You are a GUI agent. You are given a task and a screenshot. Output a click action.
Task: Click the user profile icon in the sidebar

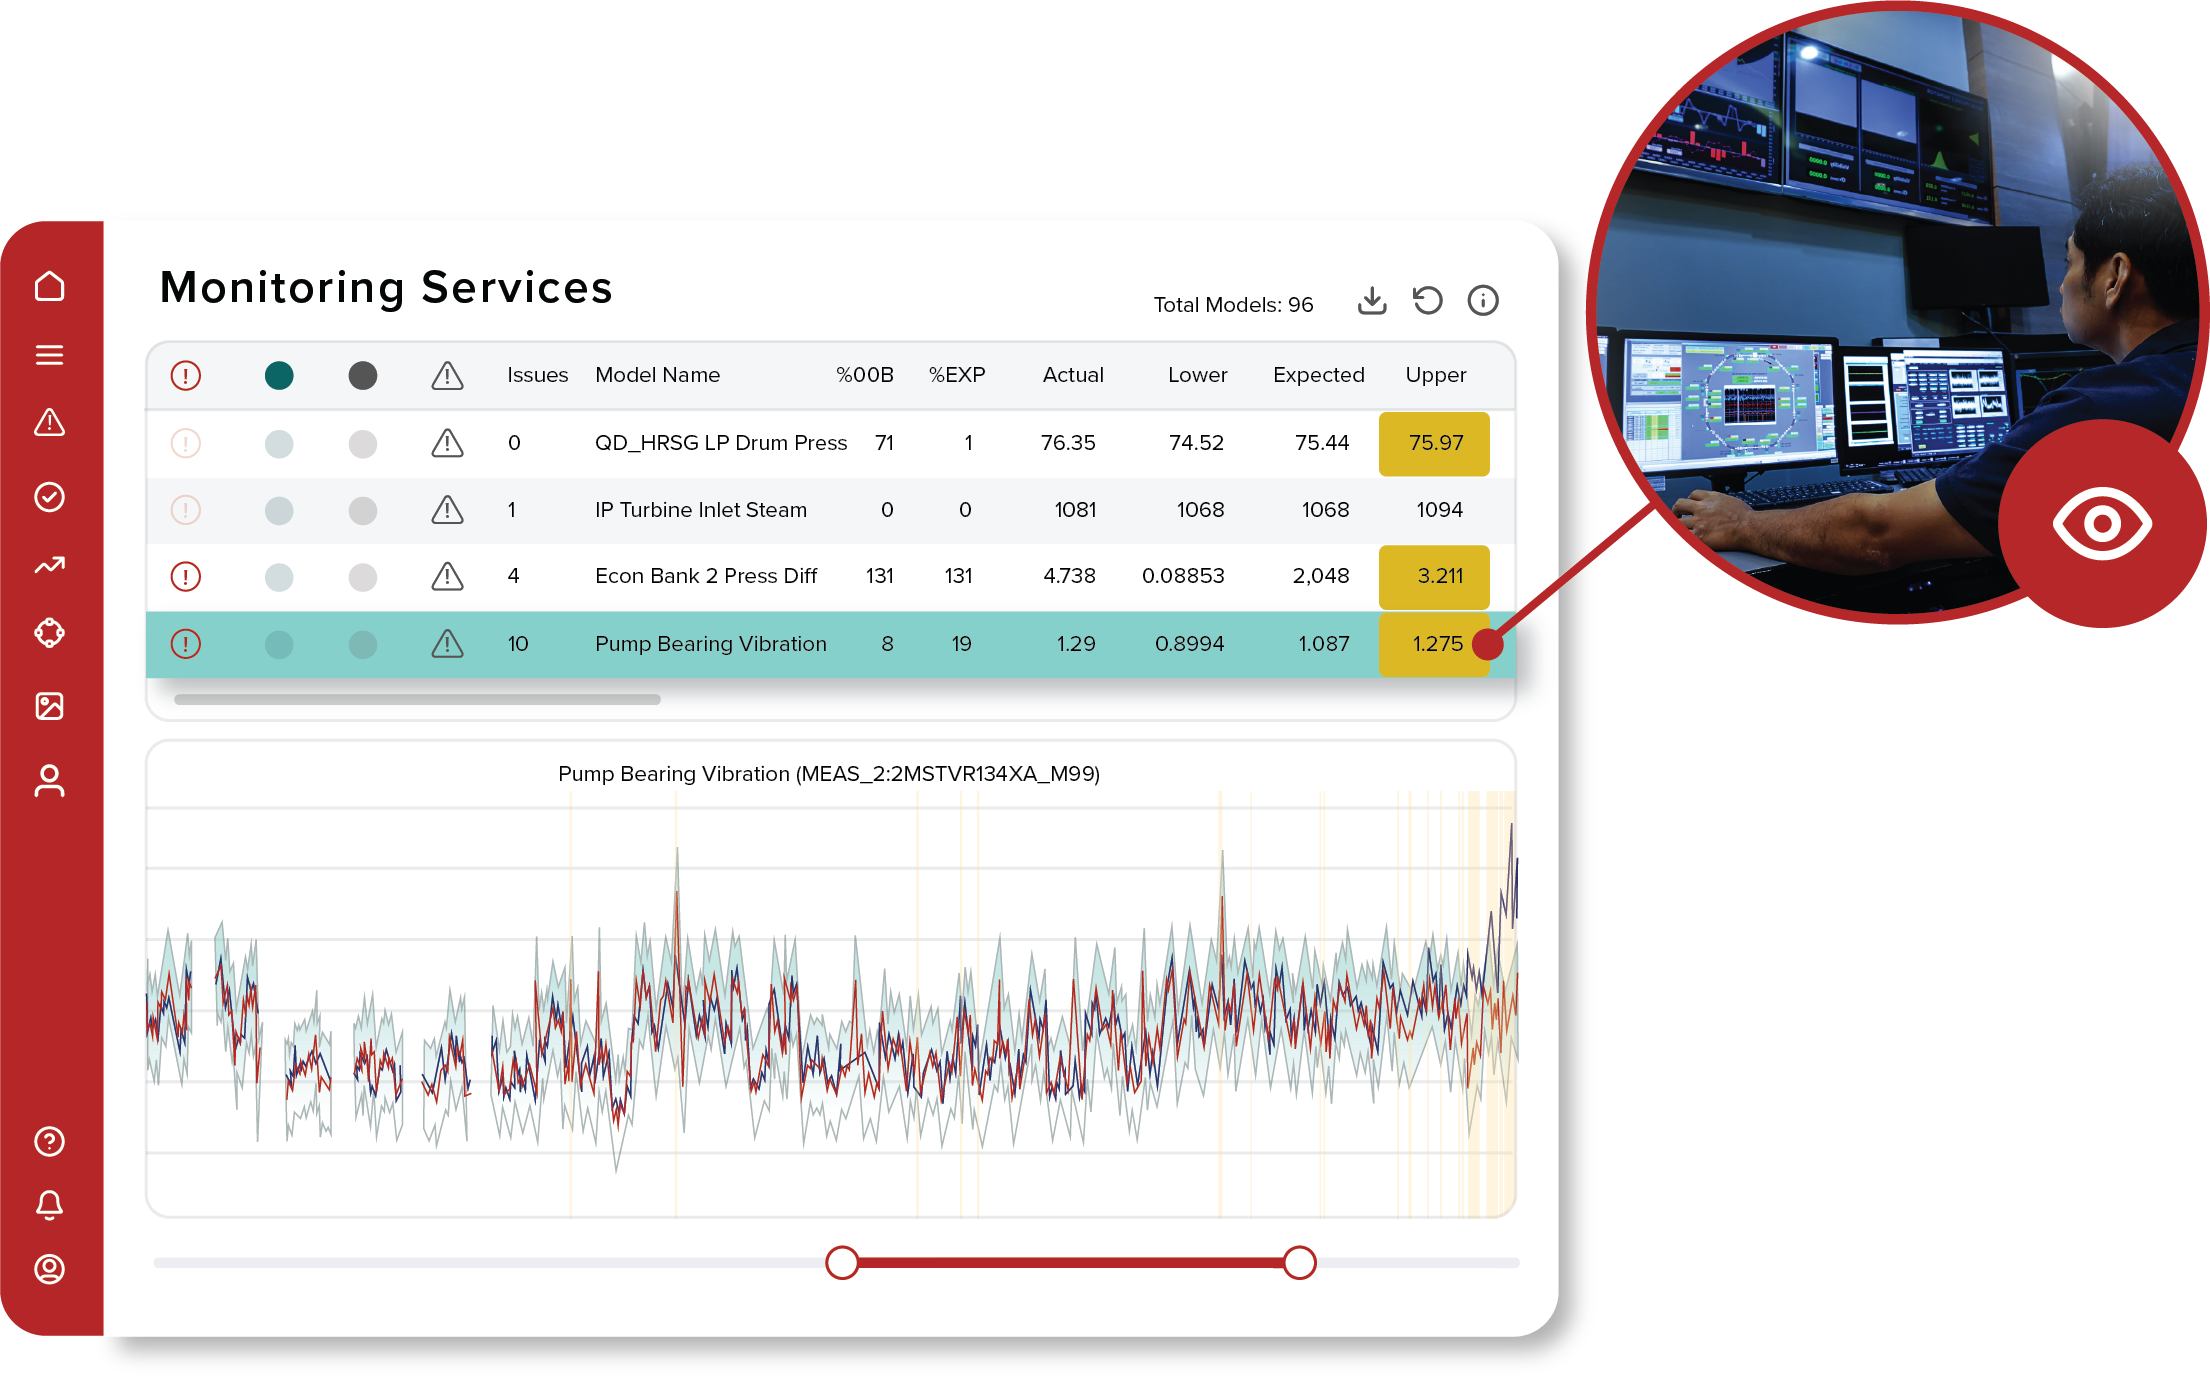coord(50,780)
